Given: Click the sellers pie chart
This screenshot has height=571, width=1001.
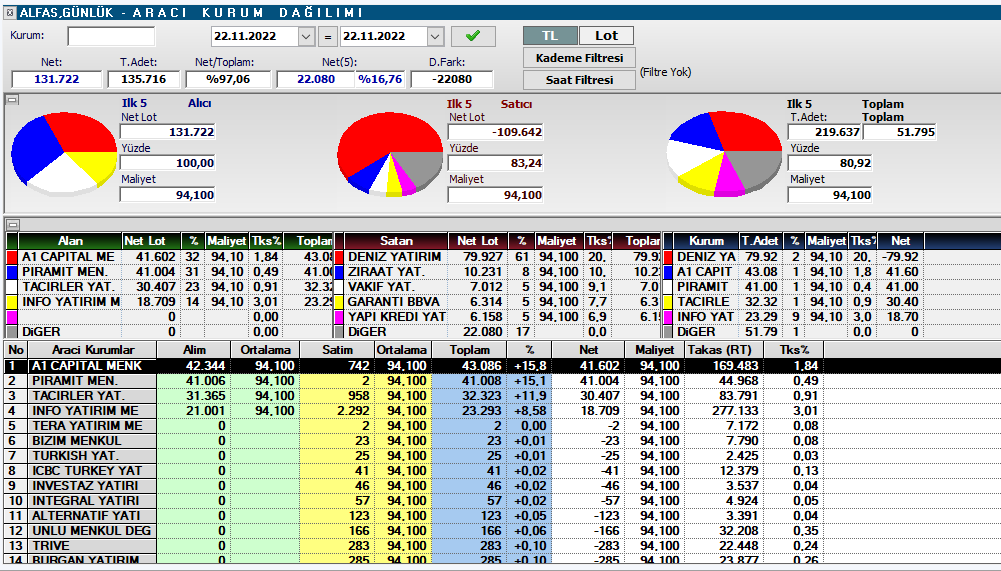Looking at the screenshot, I should (x=389, y=153).
